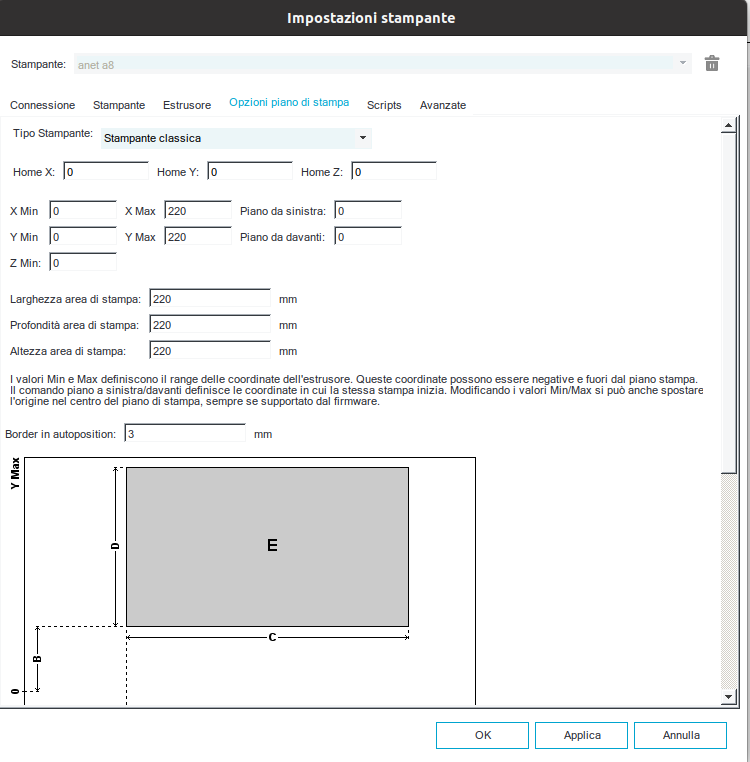The width and height of the screenshot is (750, 762).
Task: Switch to the Connessione tab
Action: click(x=43, y=105)
